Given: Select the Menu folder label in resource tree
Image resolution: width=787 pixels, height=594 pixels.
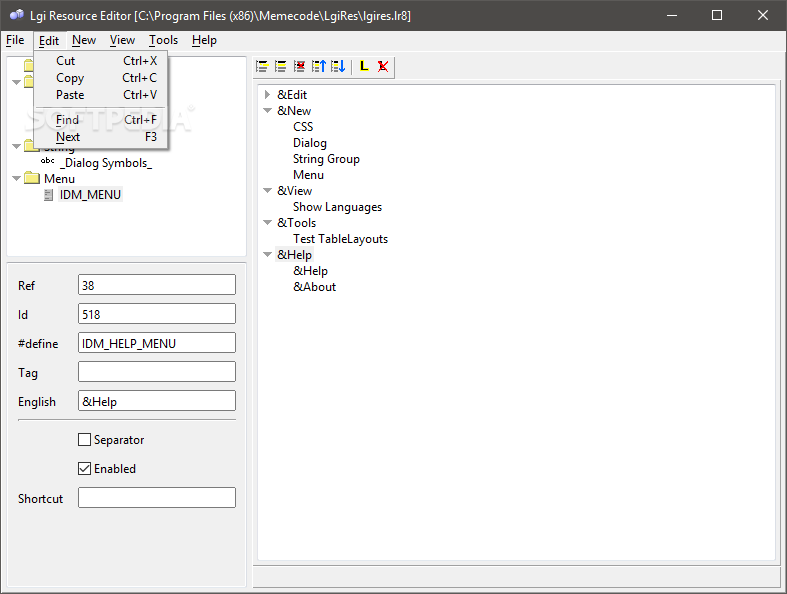Looking at the screenshot, I should [x=59, y=179].
